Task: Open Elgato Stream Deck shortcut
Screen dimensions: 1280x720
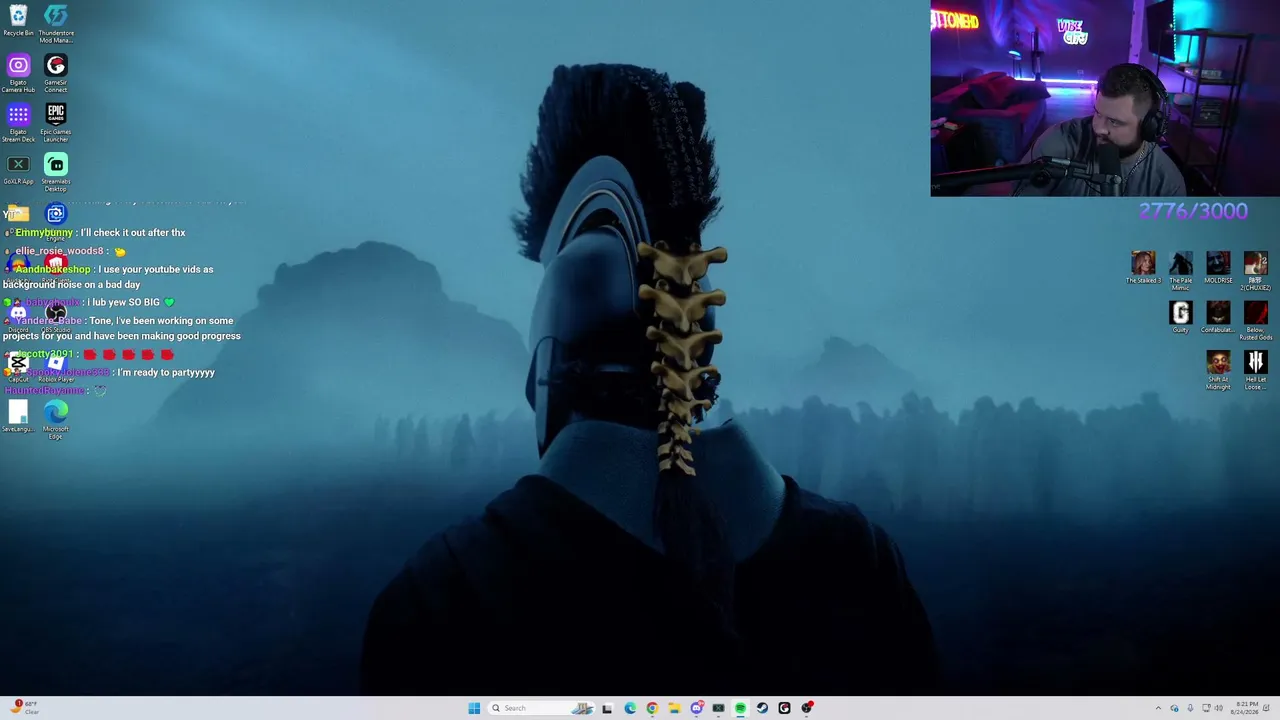Action: click(x=18, y=123)
